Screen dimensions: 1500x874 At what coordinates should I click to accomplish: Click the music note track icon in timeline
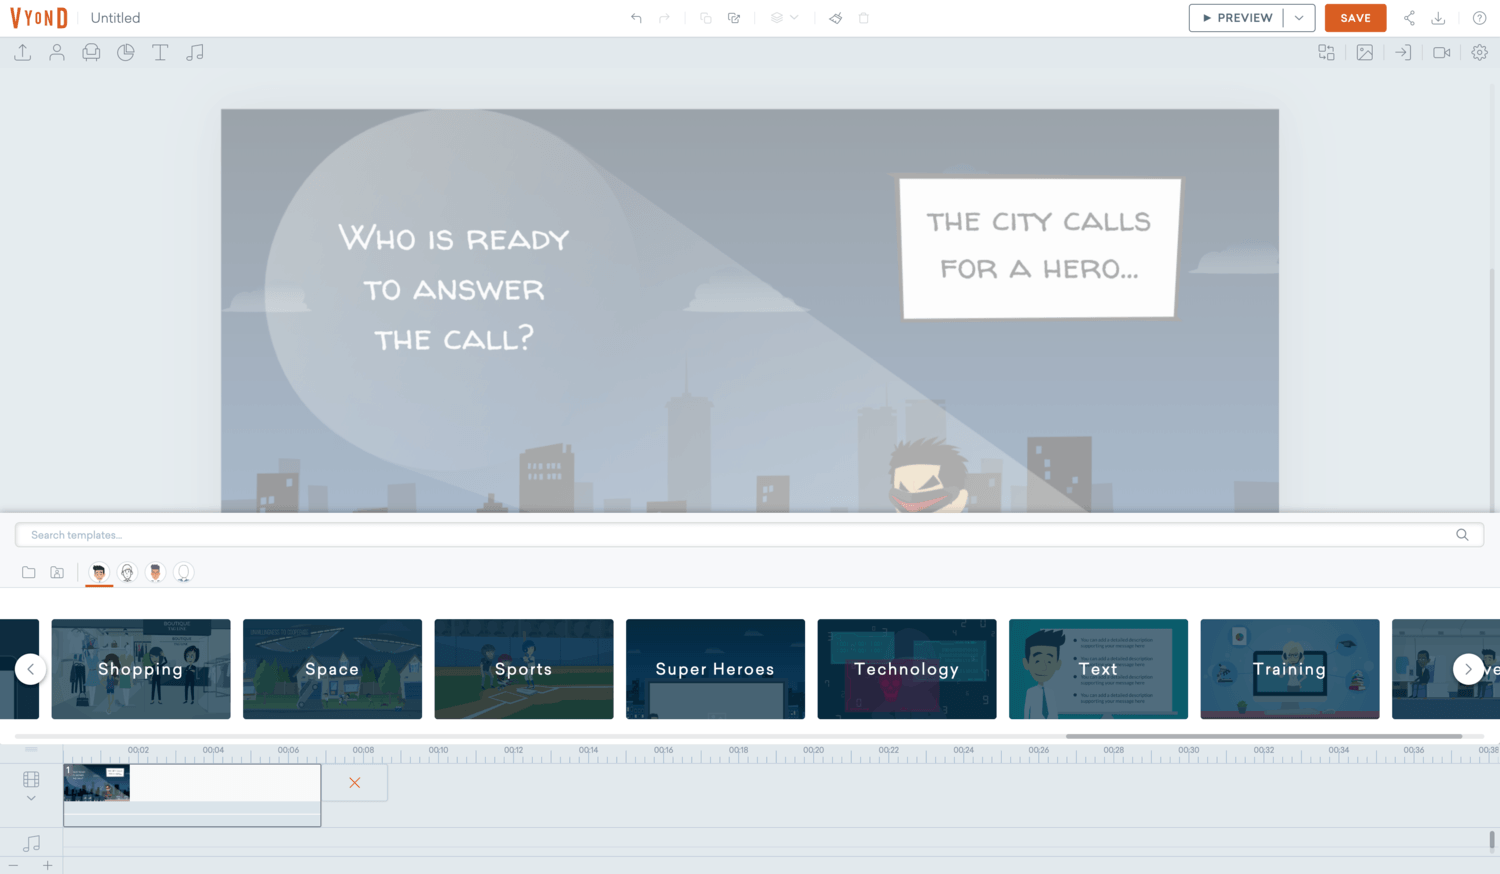point(31,844)
